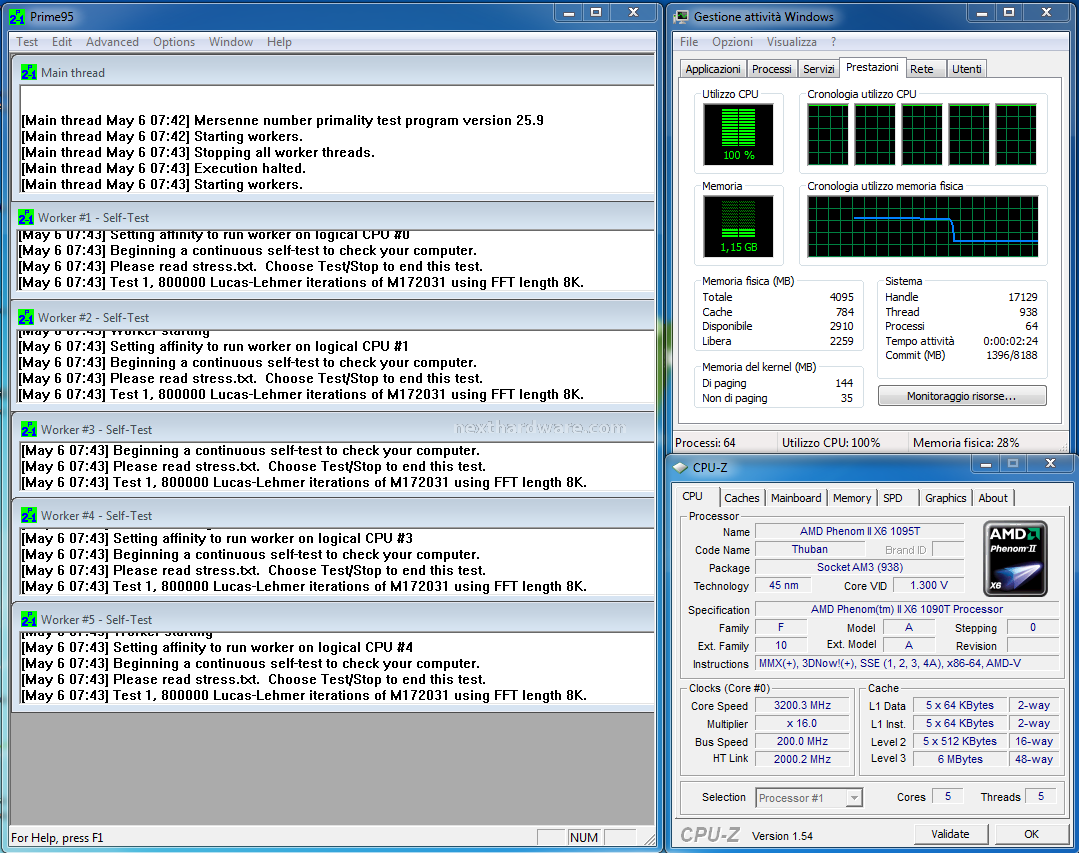Click the Worker #3 Self-Test icon
This screenshot has height=853, width=1079.
[29, 429]
